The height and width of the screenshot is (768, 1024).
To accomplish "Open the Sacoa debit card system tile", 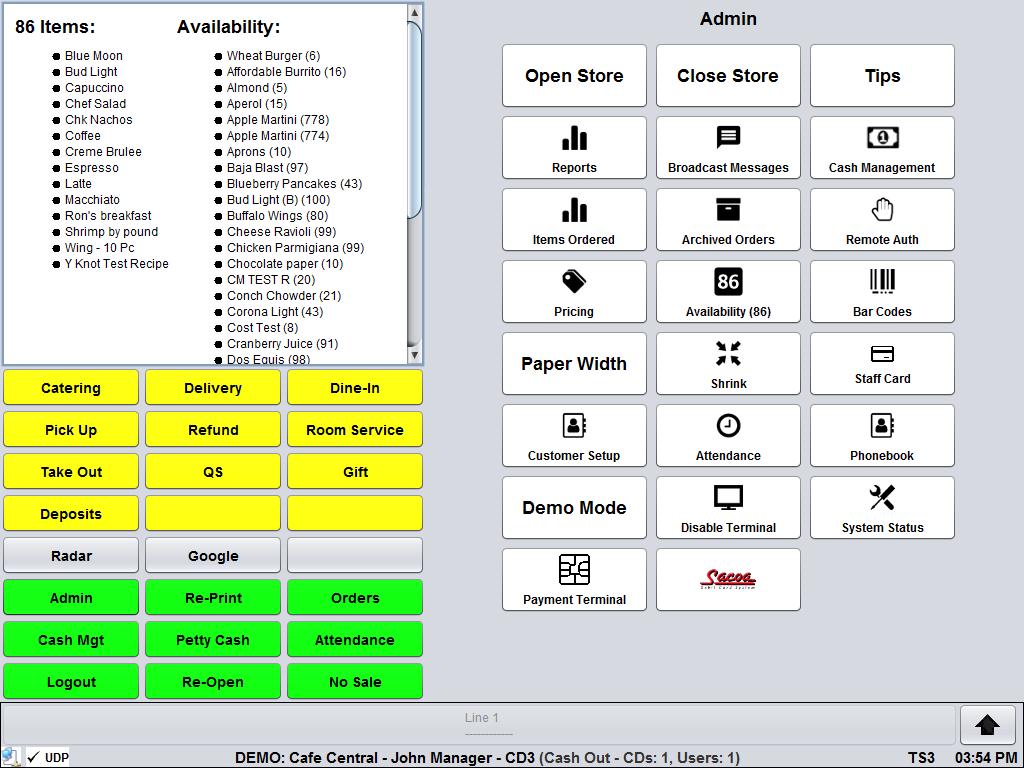I will (x=728, y=579).
